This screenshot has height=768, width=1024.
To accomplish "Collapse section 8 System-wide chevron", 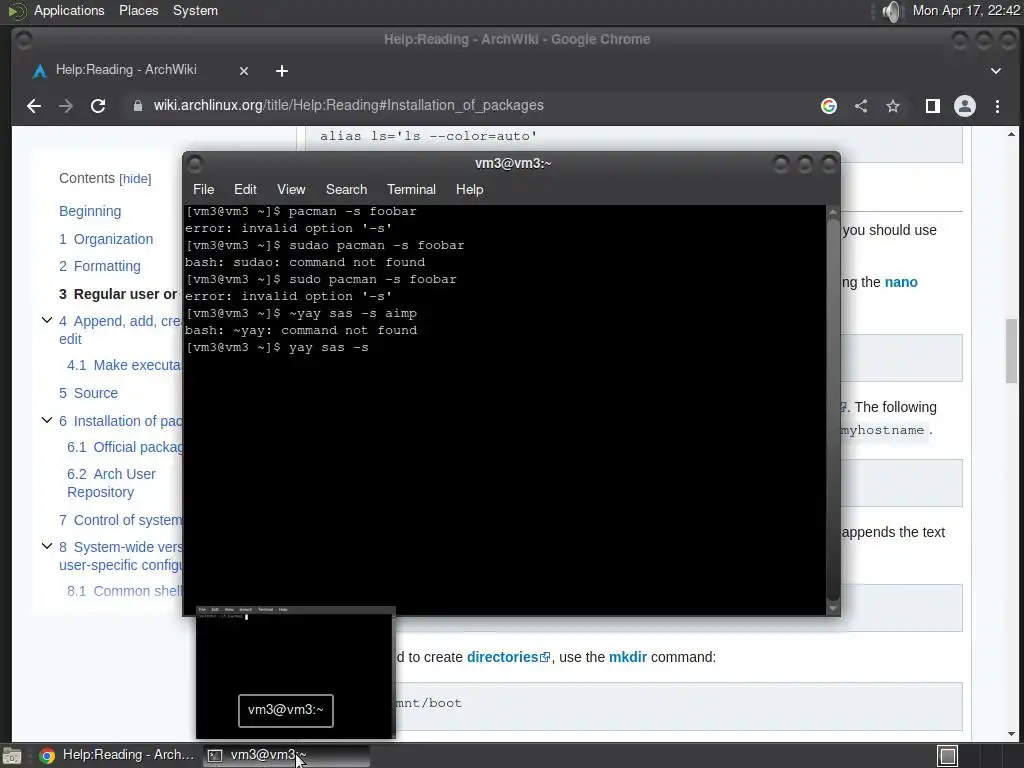I will [46, 546].
